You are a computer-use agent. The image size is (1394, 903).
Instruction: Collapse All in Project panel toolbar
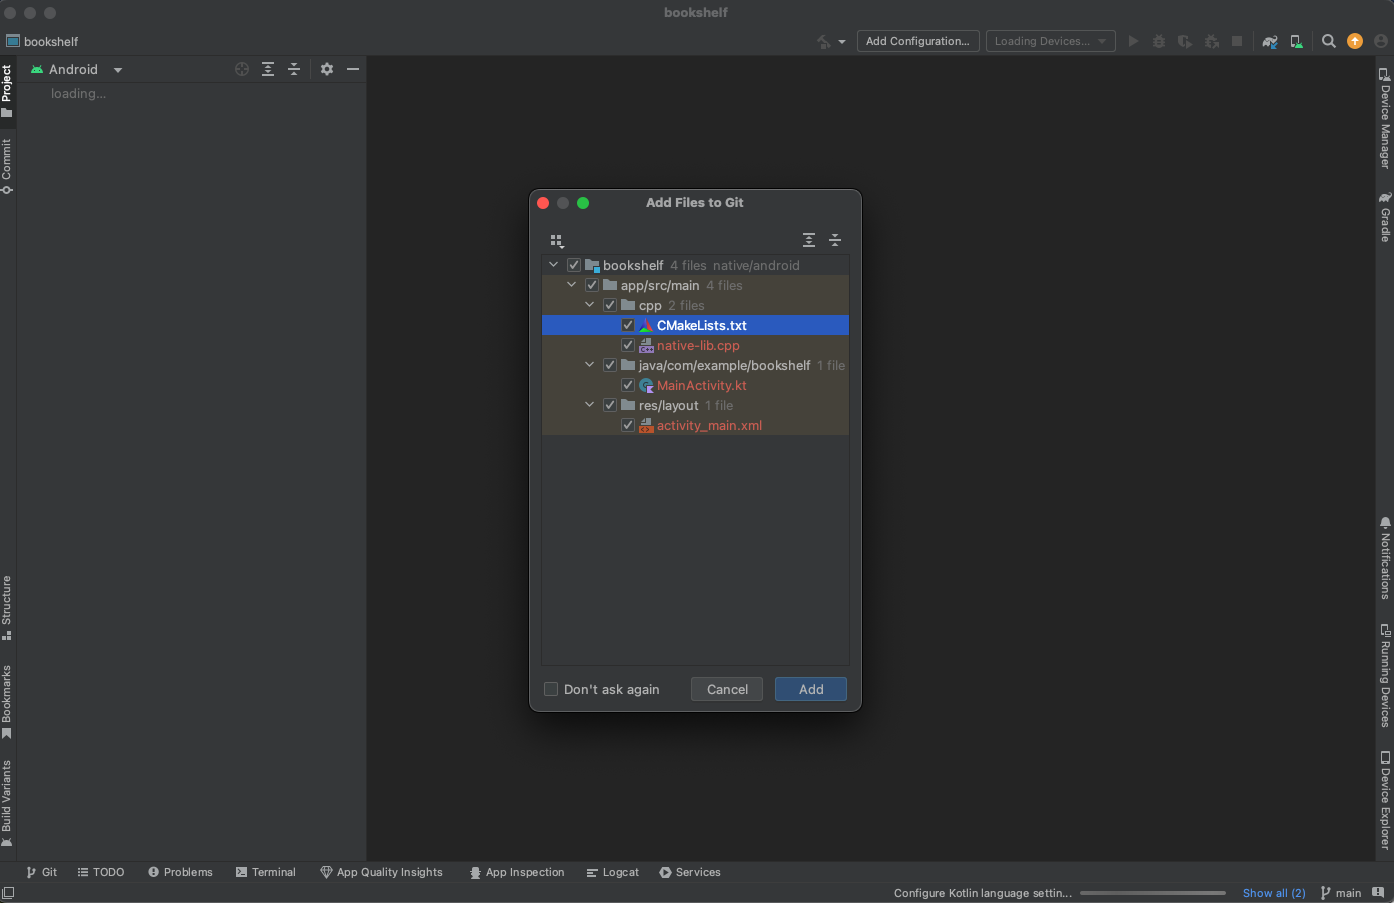(x=294, y=69)
